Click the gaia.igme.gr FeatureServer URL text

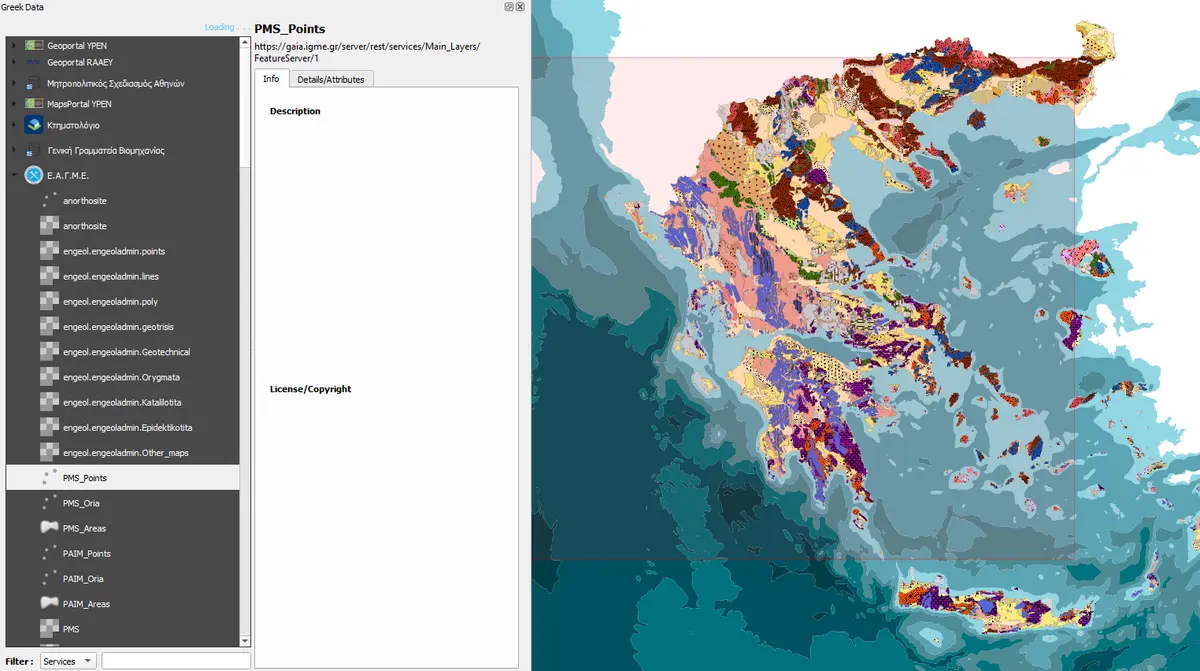coord(367,52)
